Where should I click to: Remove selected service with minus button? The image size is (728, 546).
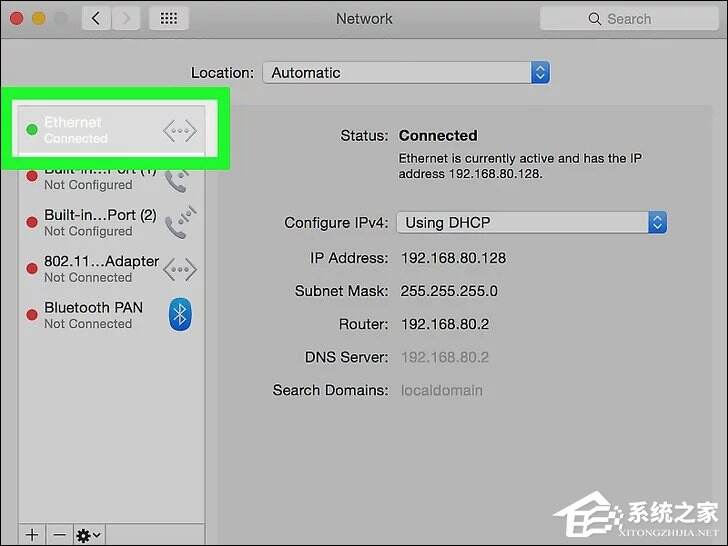tap(59, 535)
